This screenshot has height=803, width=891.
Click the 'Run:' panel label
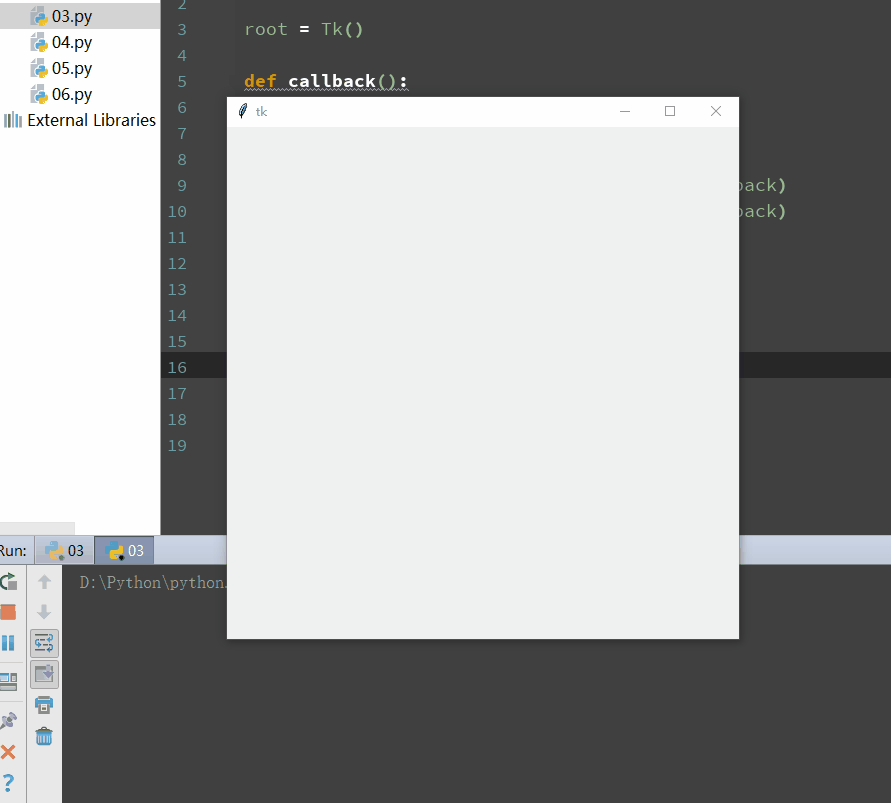point(13,551)
